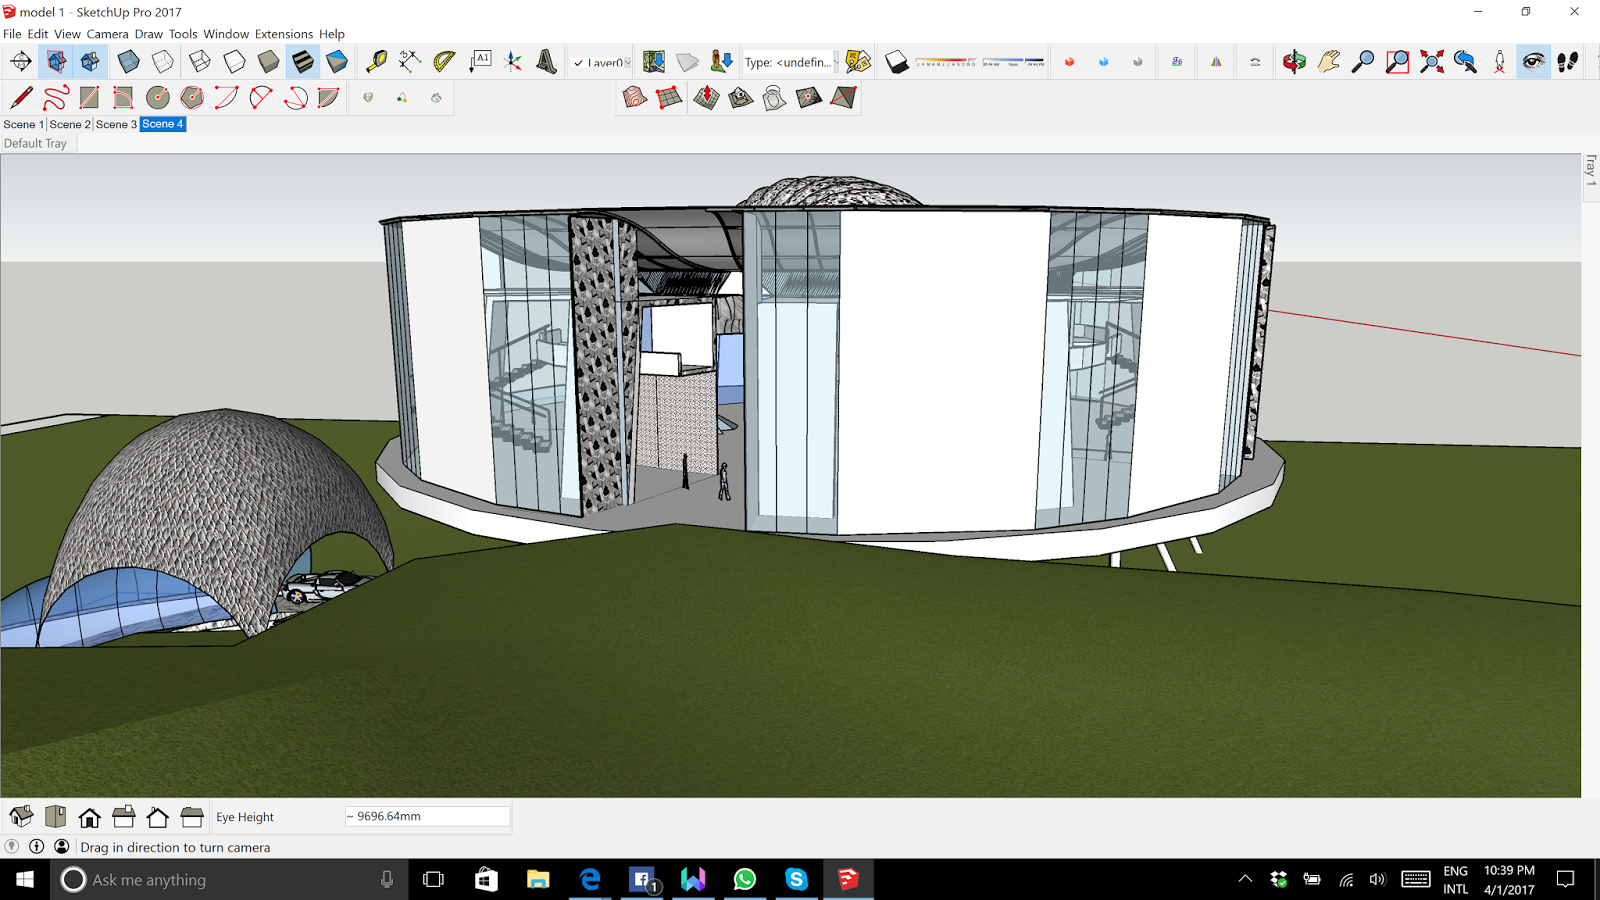The height and width of the screenshot is (900, 1600).
Task: Activate the Orbit tool
Action: (1295, 61)
